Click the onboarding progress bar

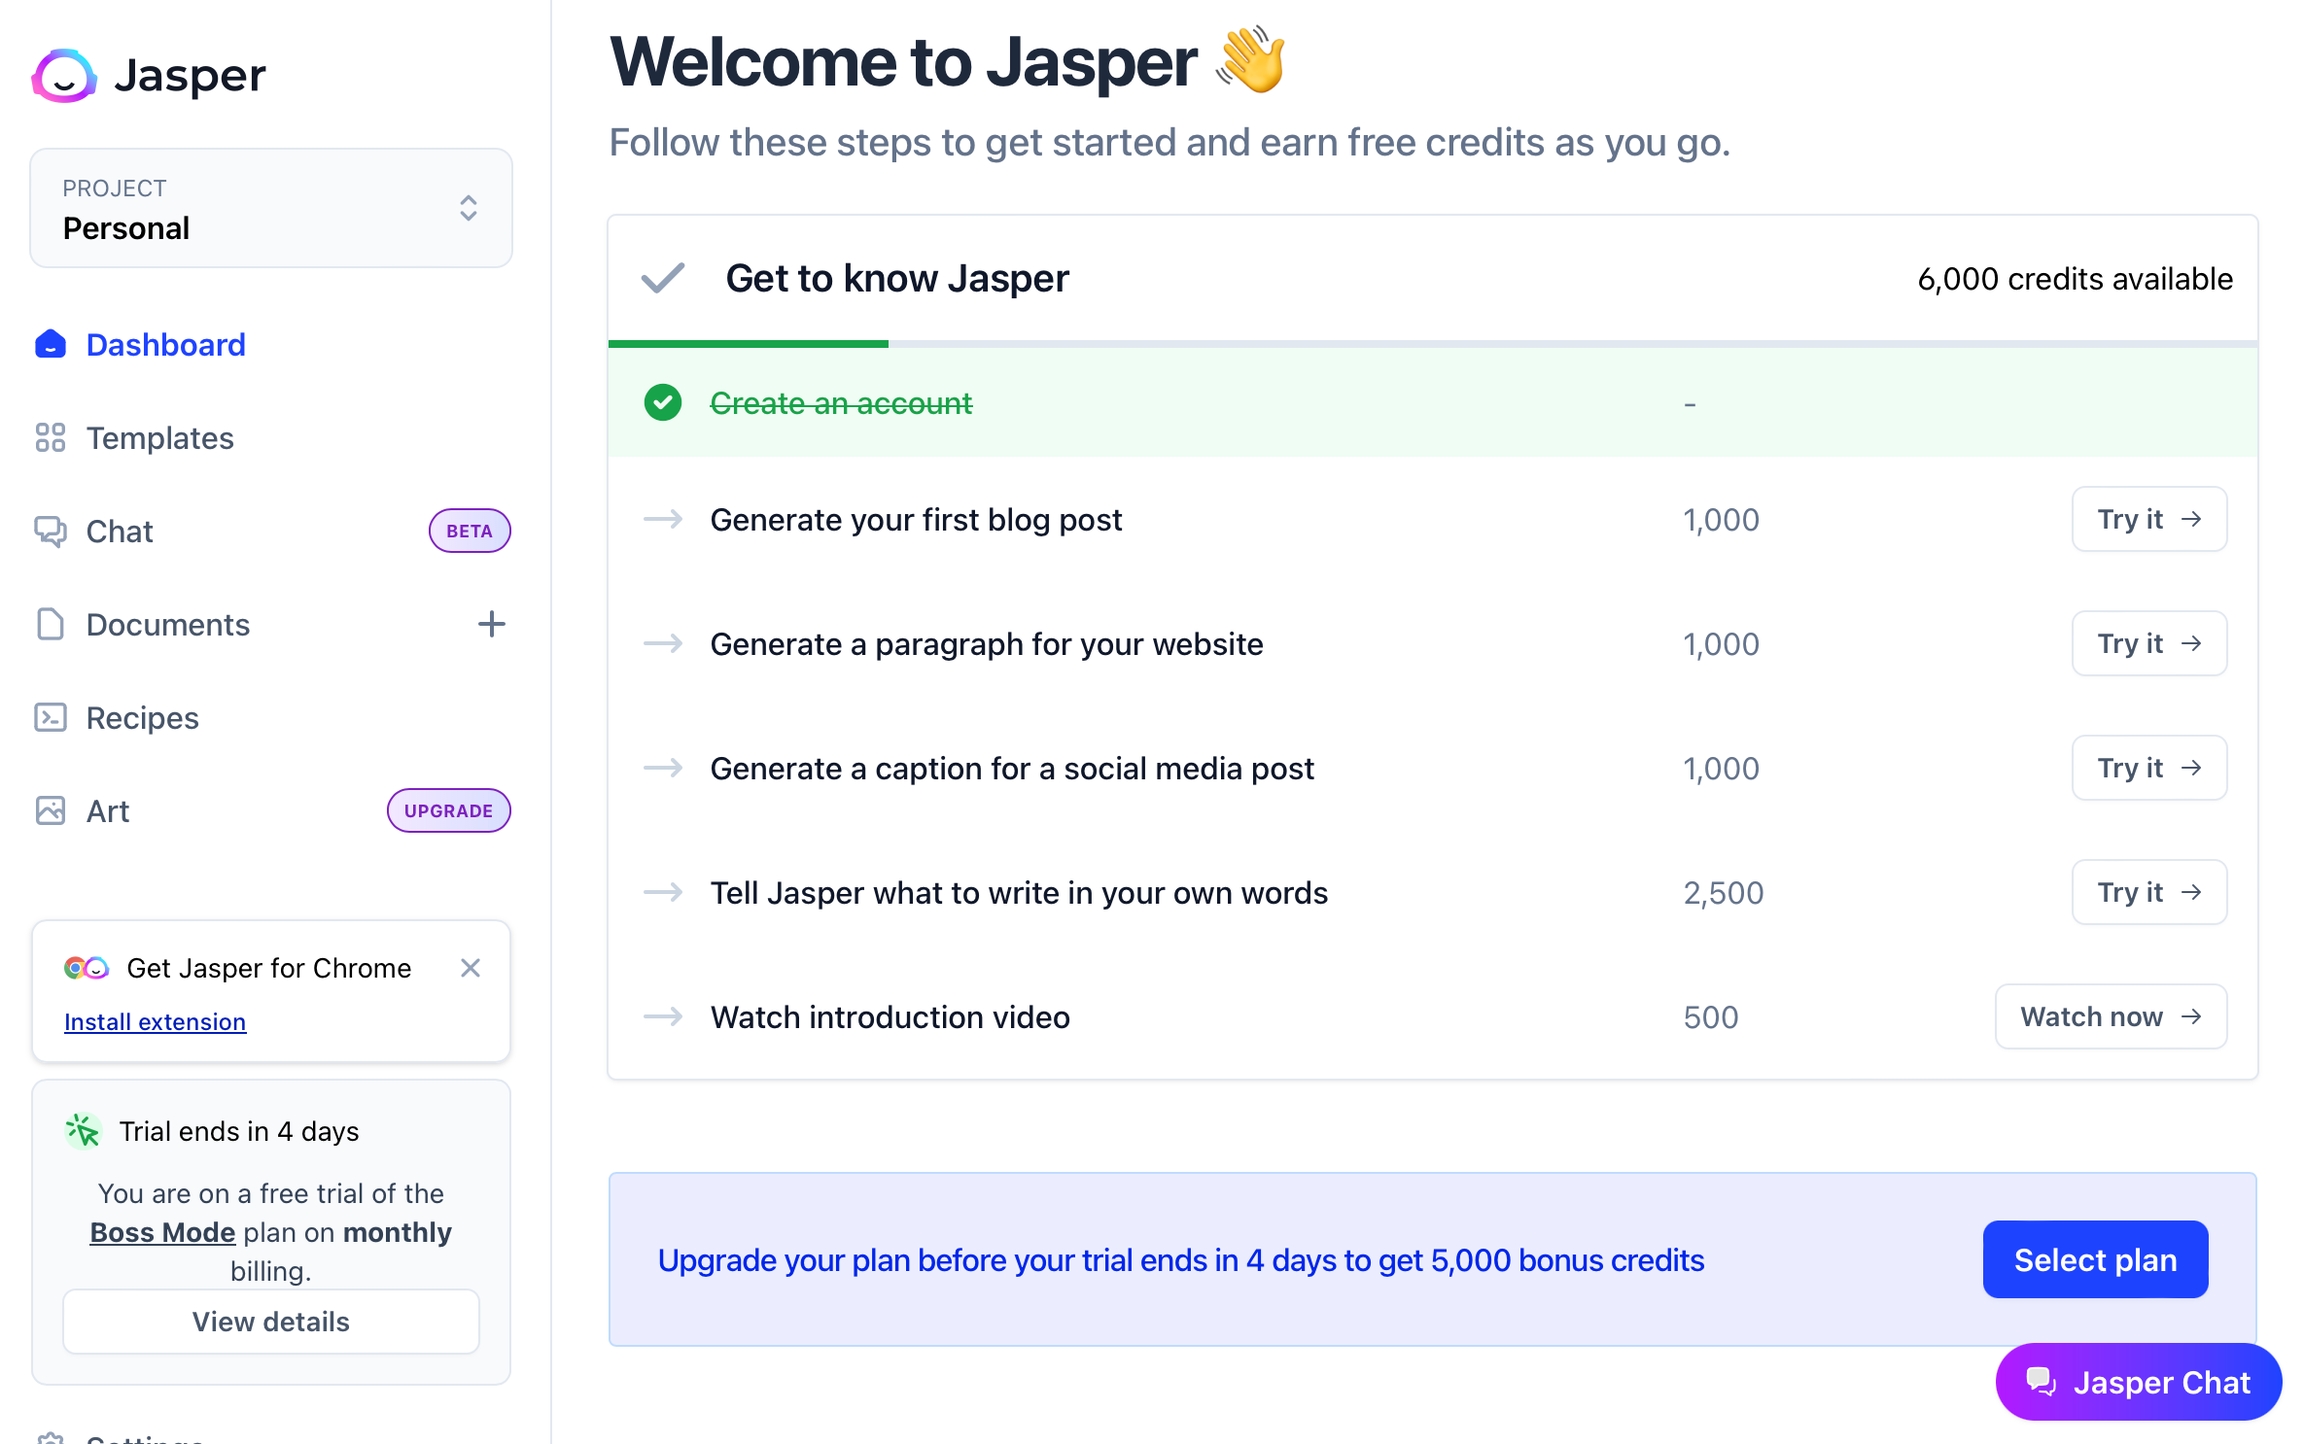coord(1432,344)
